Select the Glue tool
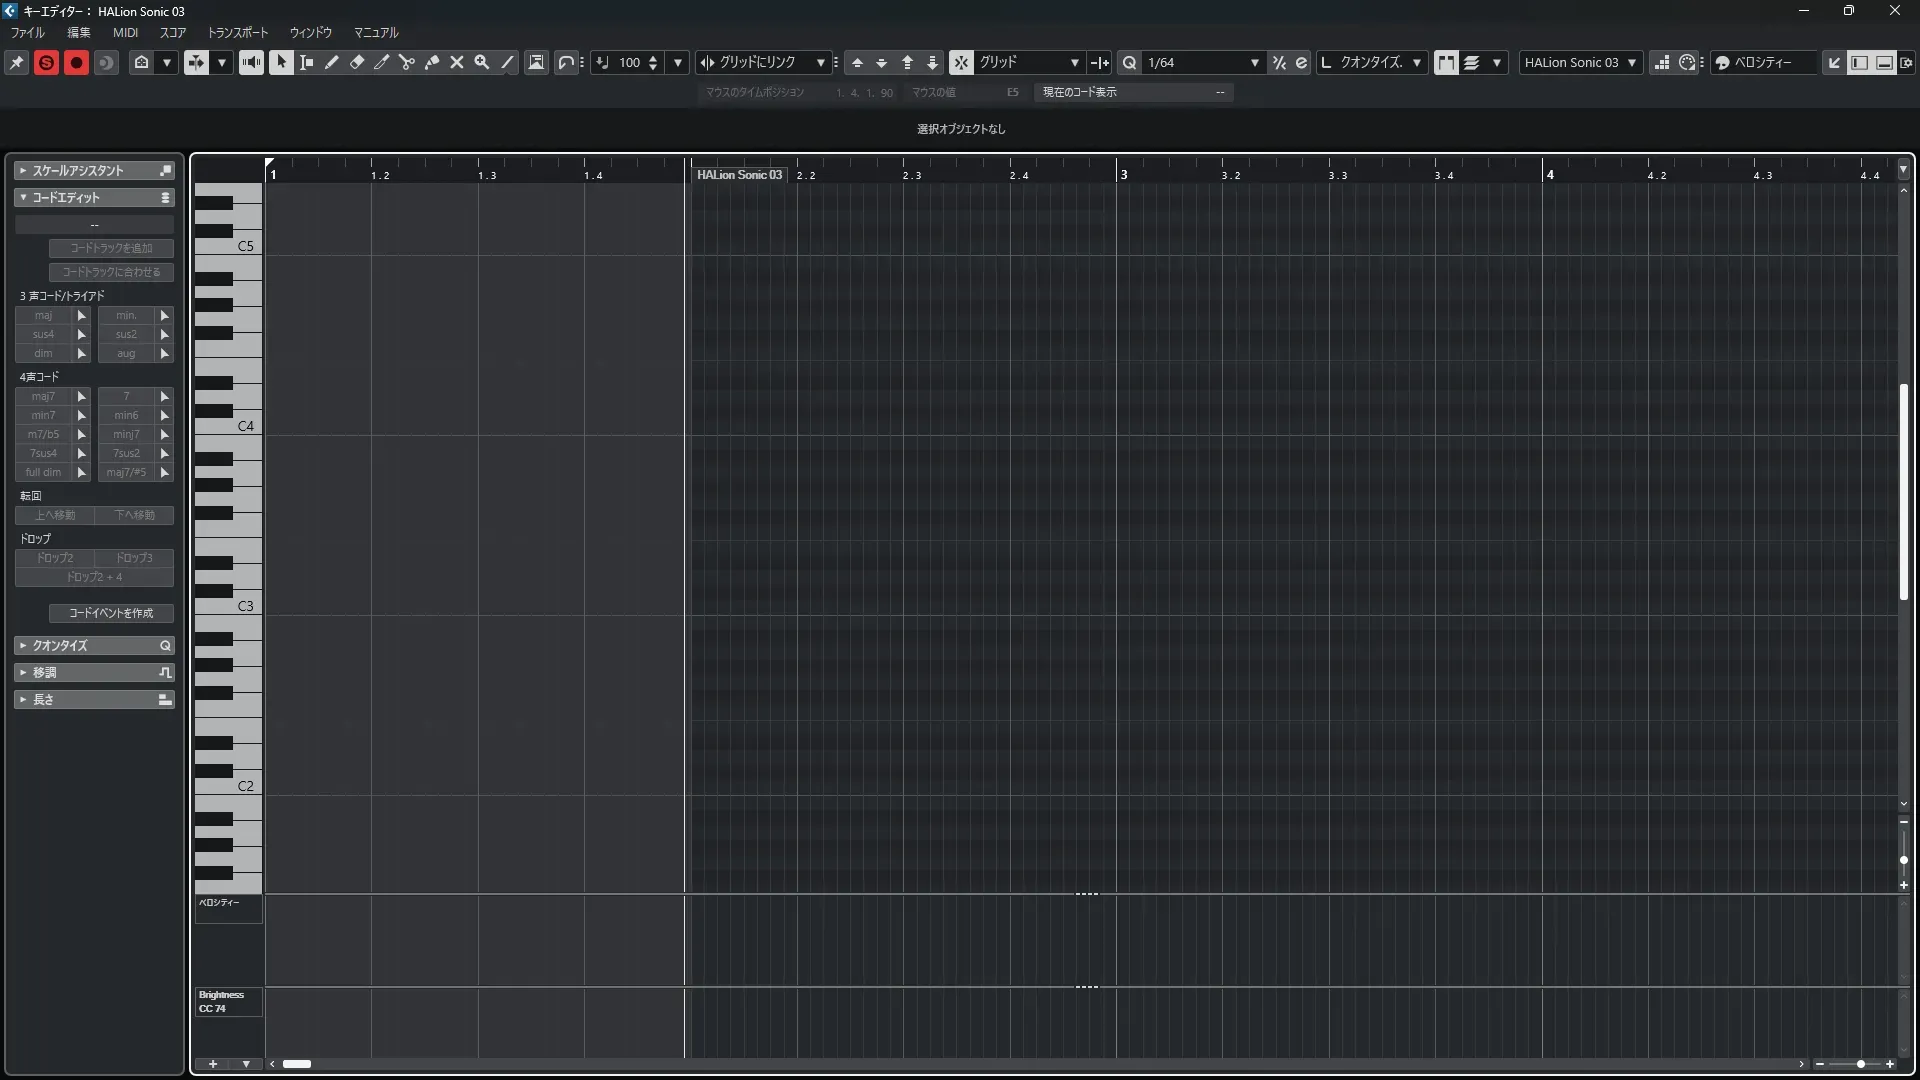1920x1080 pixels. (x=432, y=62)
